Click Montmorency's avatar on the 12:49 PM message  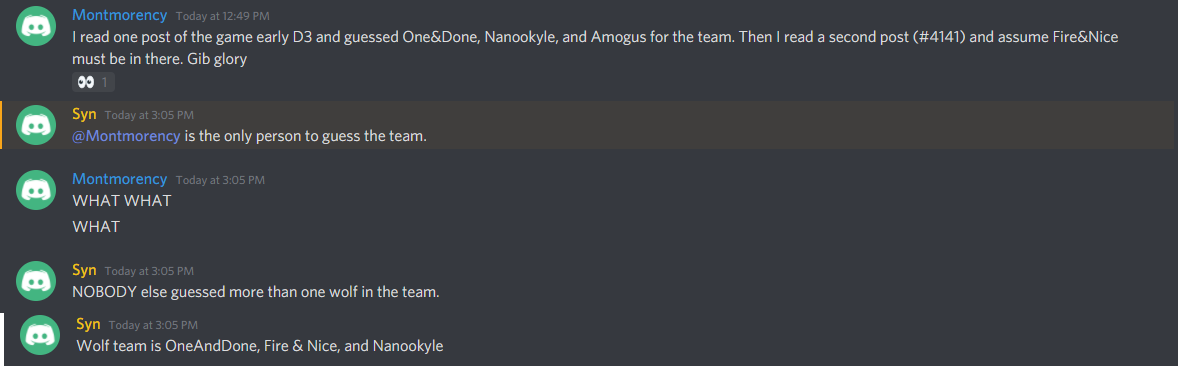pos(36,26)
